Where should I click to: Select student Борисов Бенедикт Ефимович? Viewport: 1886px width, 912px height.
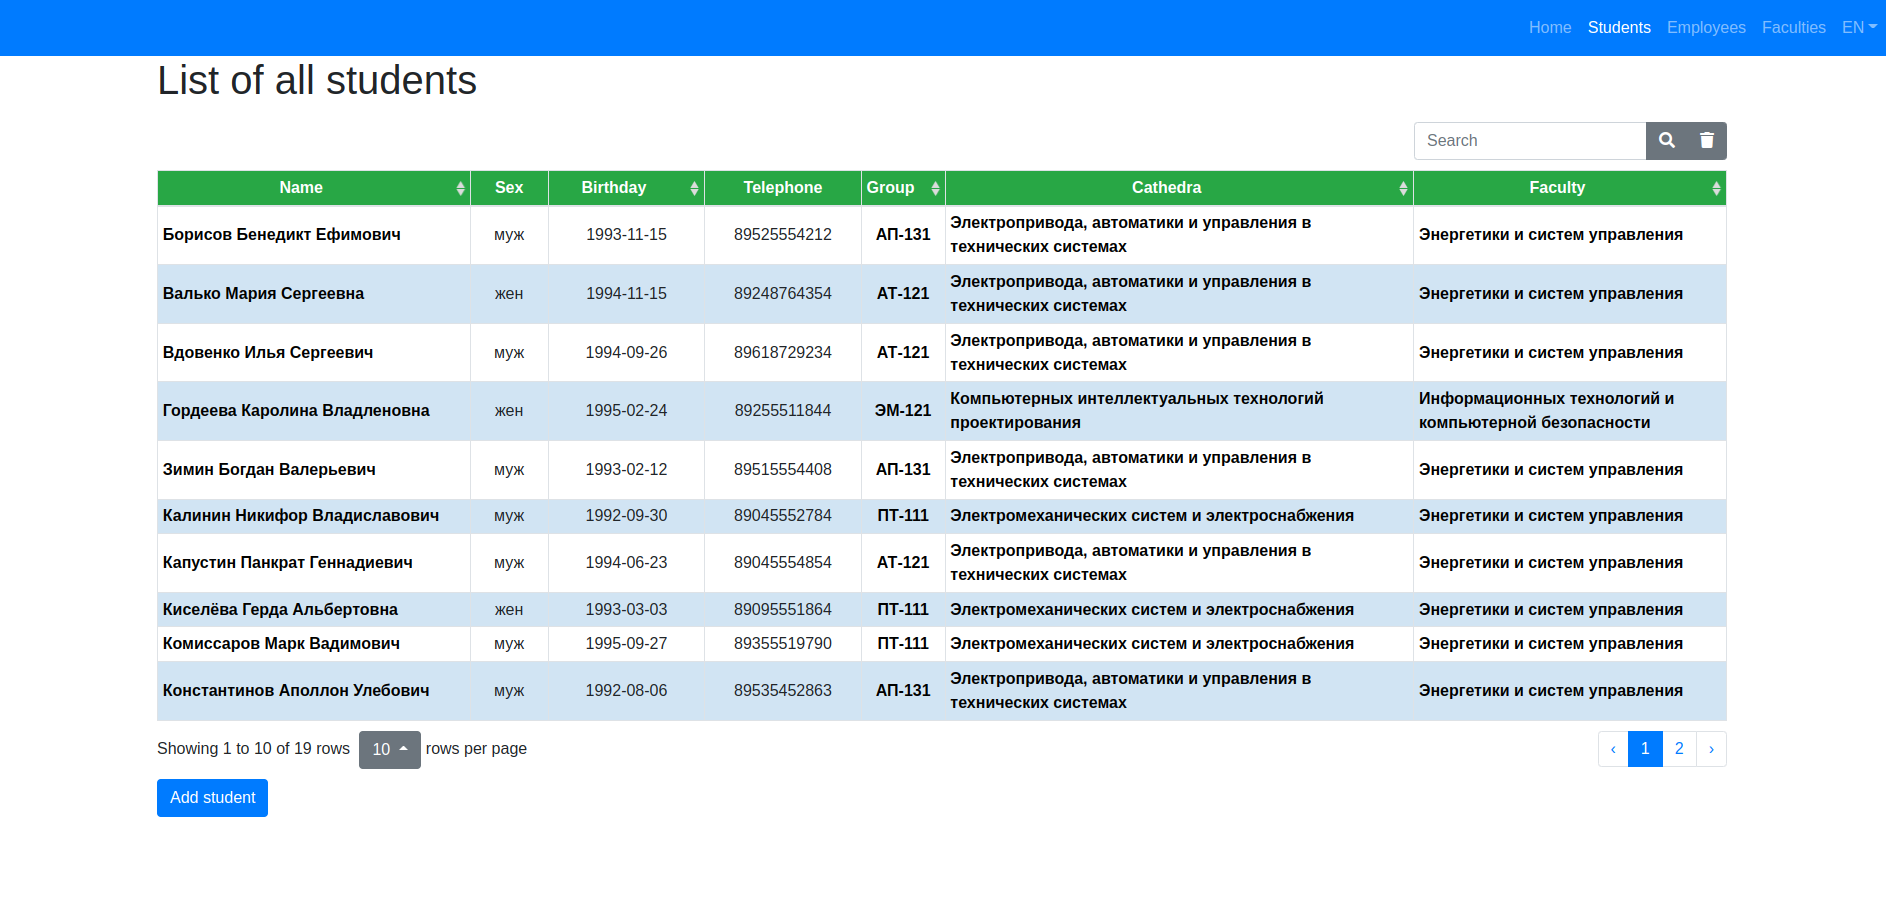(x=282, y=235)
